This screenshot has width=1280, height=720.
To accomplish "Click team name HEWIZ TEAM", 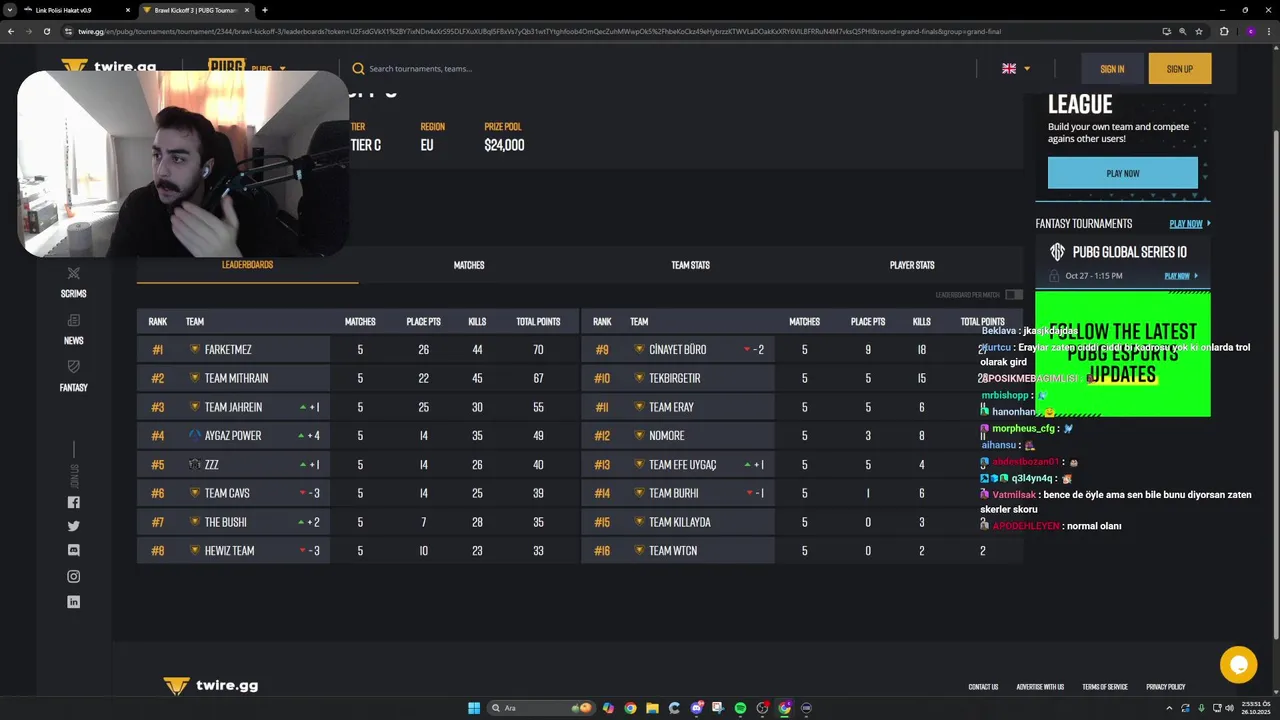I will (x=229, y=551).
